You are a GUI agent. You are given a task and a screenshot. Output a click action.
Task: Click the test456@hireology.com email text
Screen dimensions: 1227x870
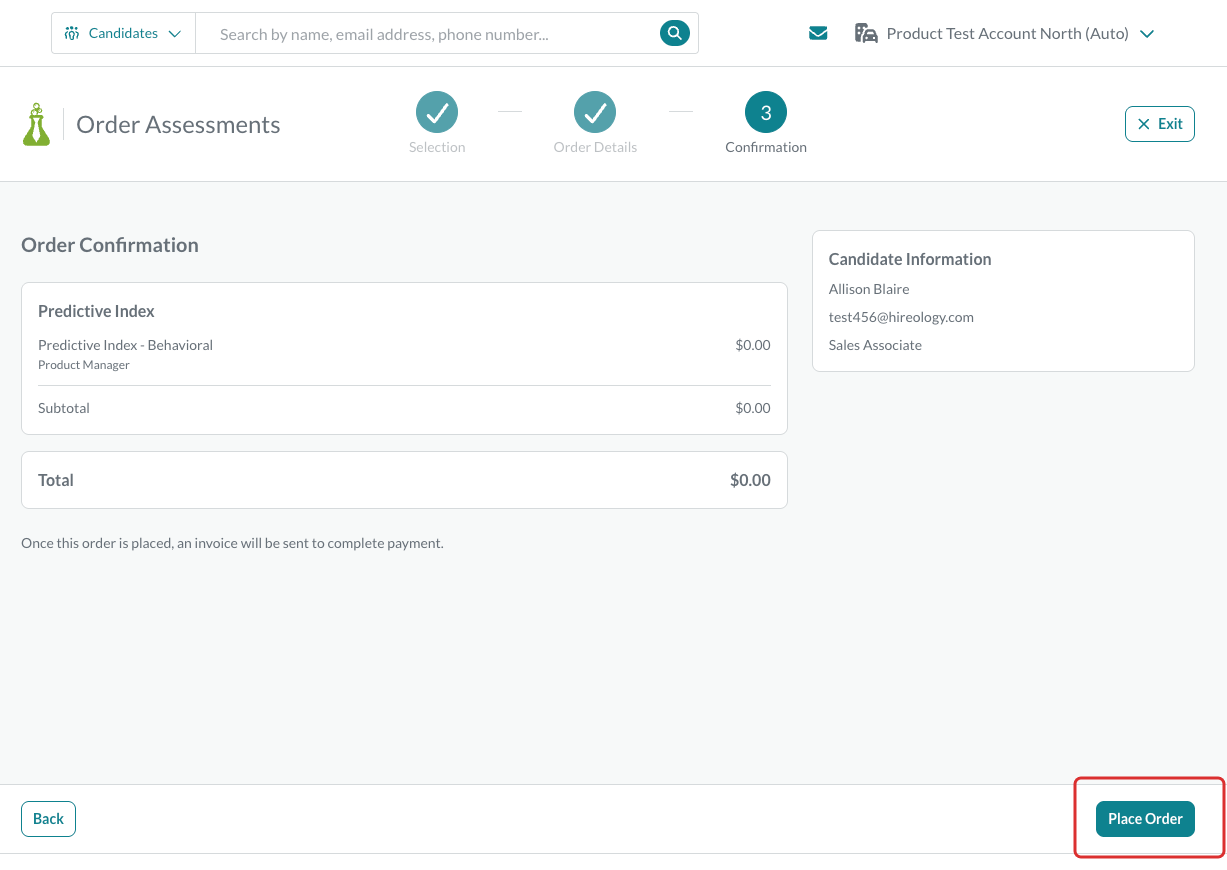[901, 317]
